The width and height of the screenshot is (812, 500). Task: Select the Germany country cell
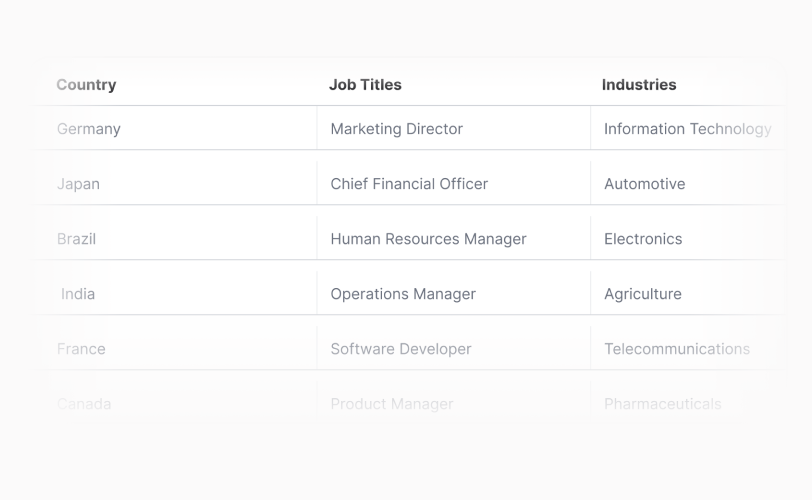click(x=89, y=129)
